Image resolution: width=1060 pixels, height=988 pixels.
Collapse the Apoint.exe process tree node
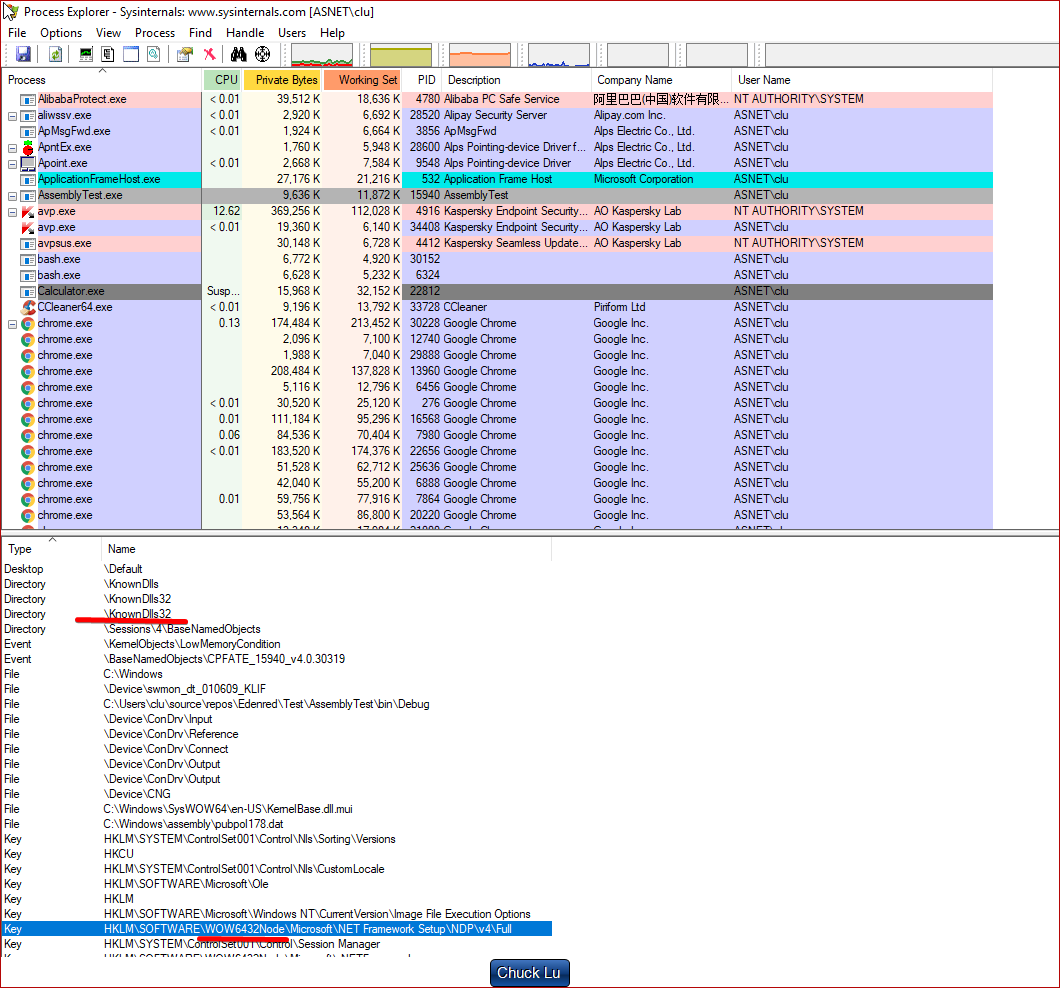coord(12,164)
